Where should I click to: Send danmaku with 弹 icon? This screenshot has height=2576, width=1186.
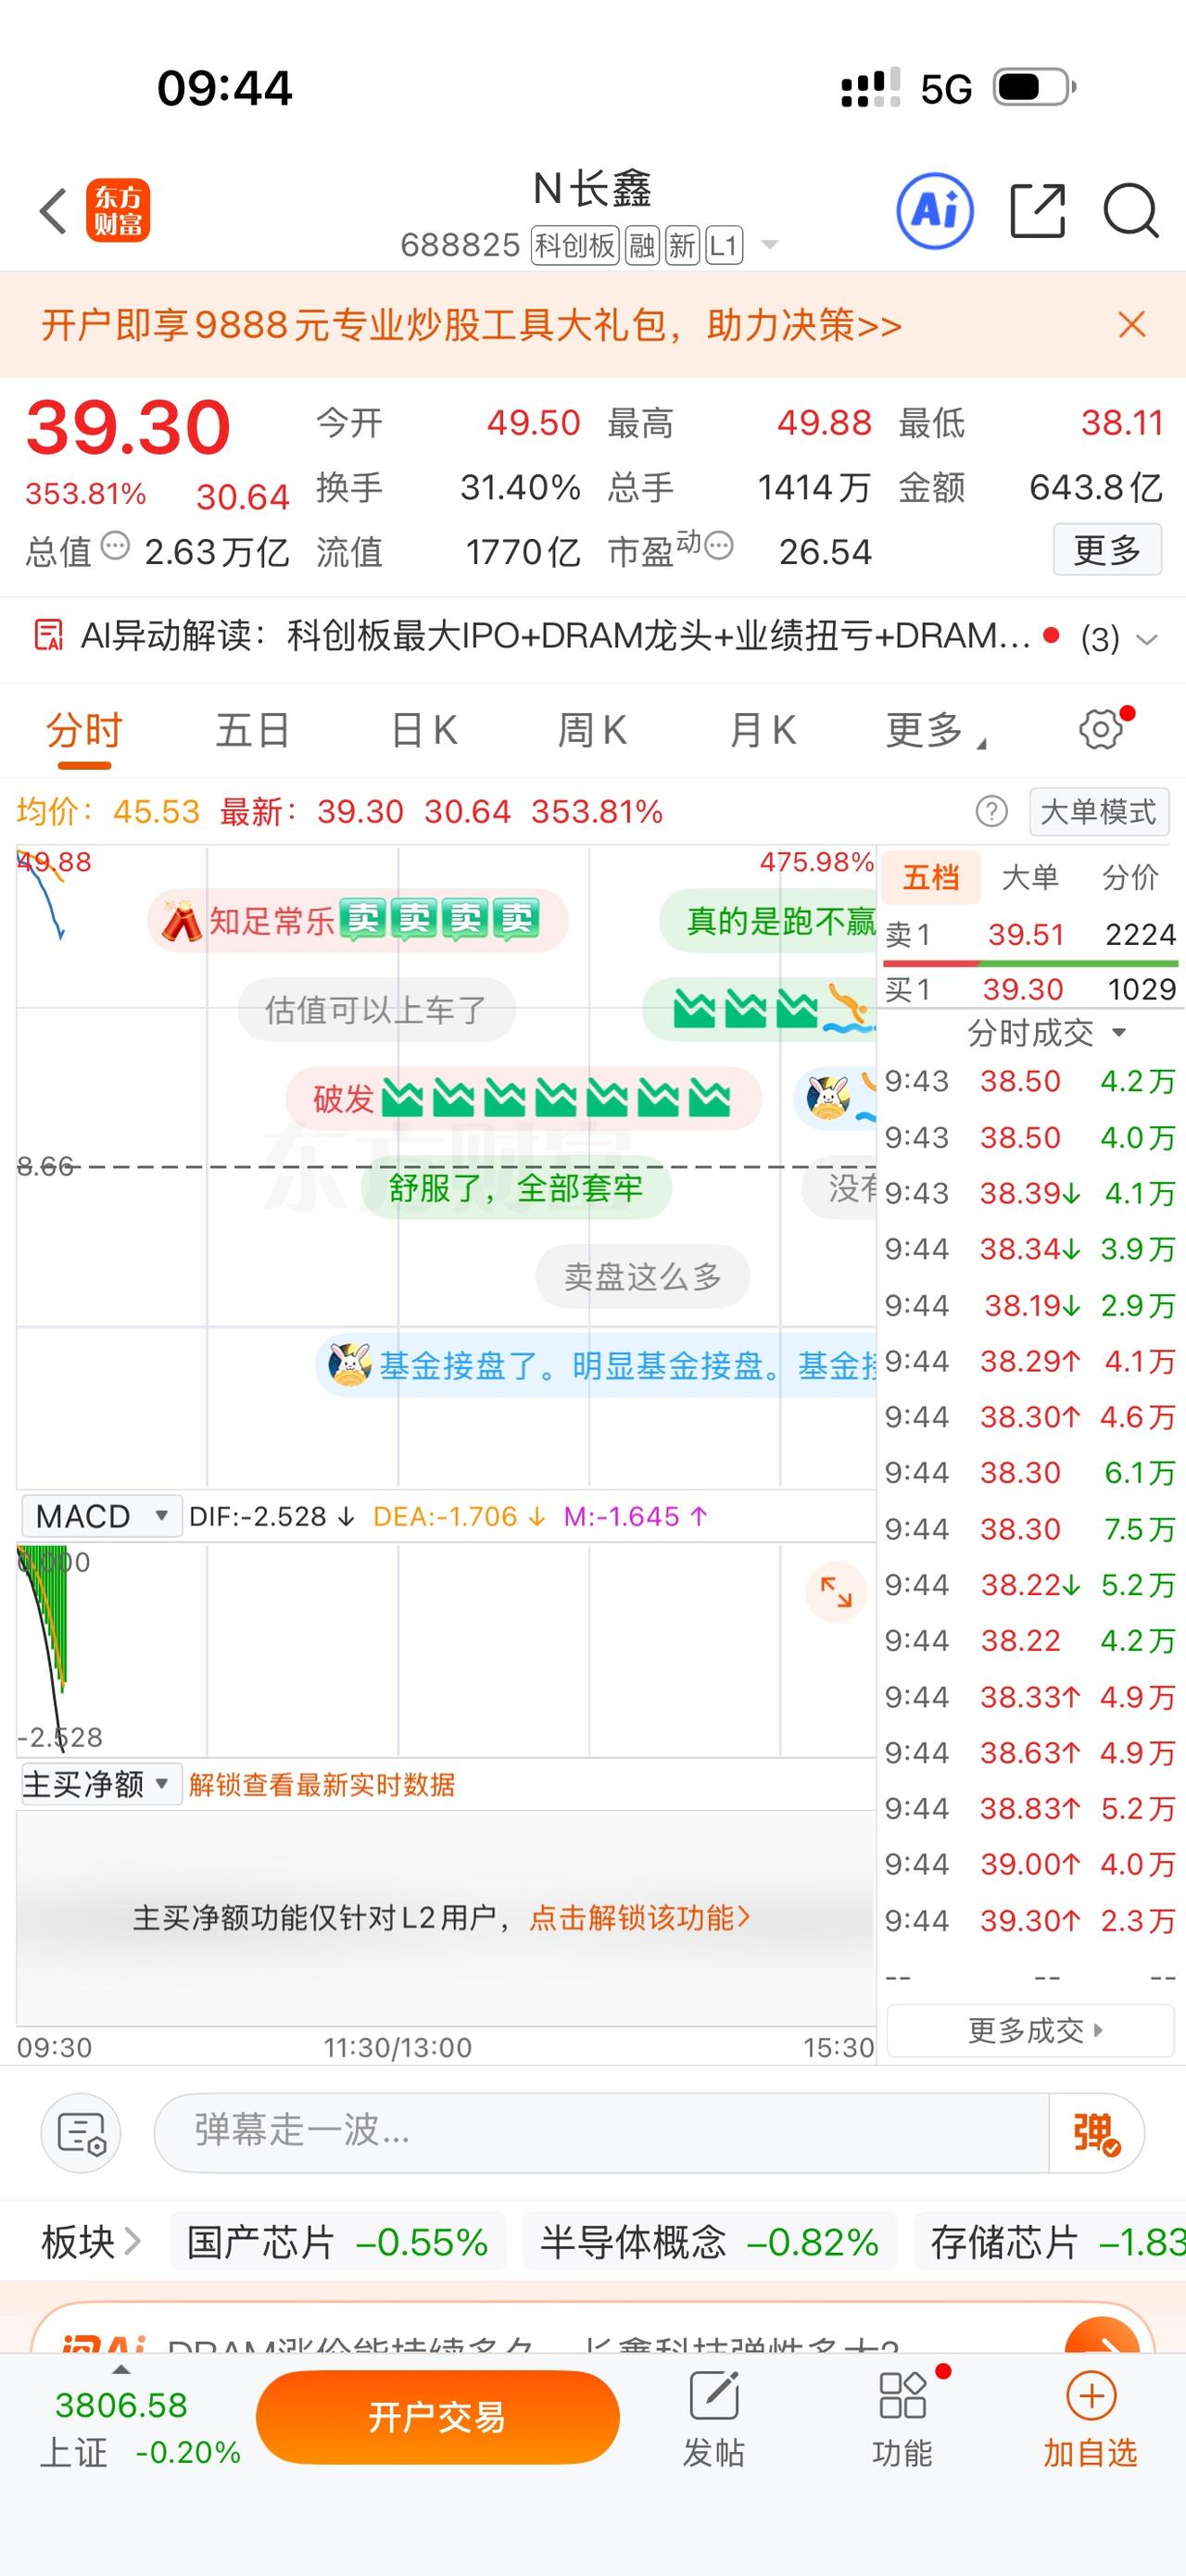click(x=1096, y=2133)
